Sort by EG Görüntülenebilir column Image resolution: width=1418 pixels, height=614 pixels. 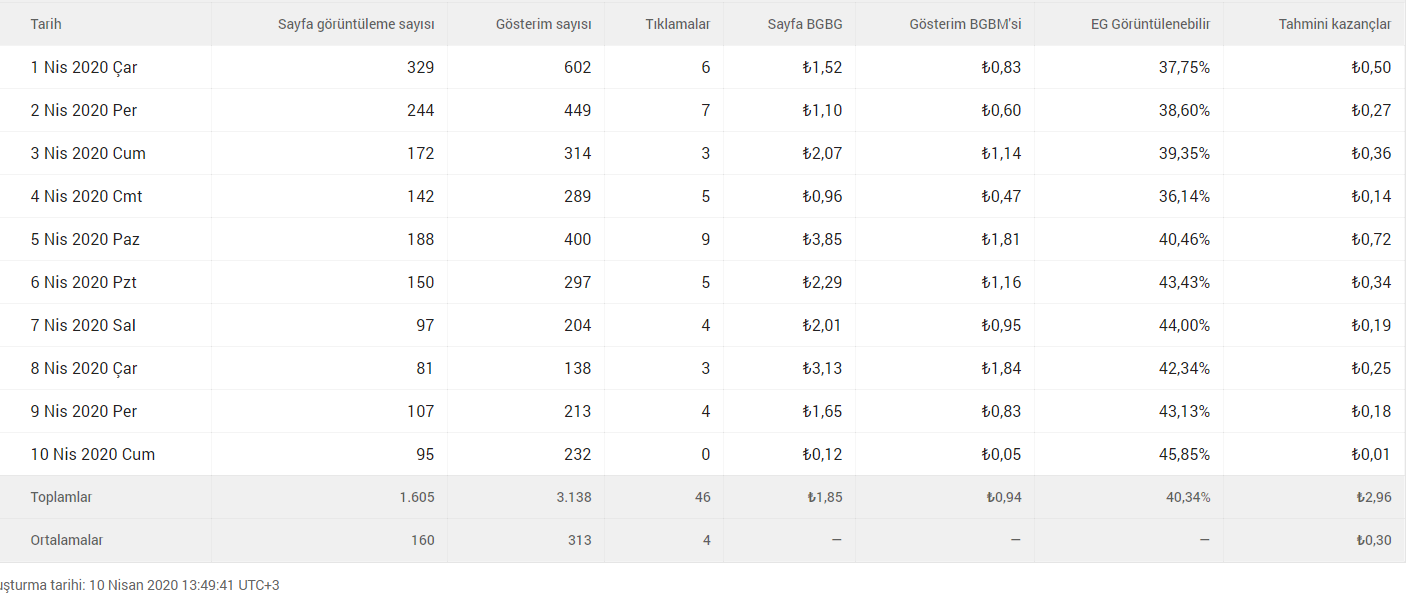[1150, 24]
